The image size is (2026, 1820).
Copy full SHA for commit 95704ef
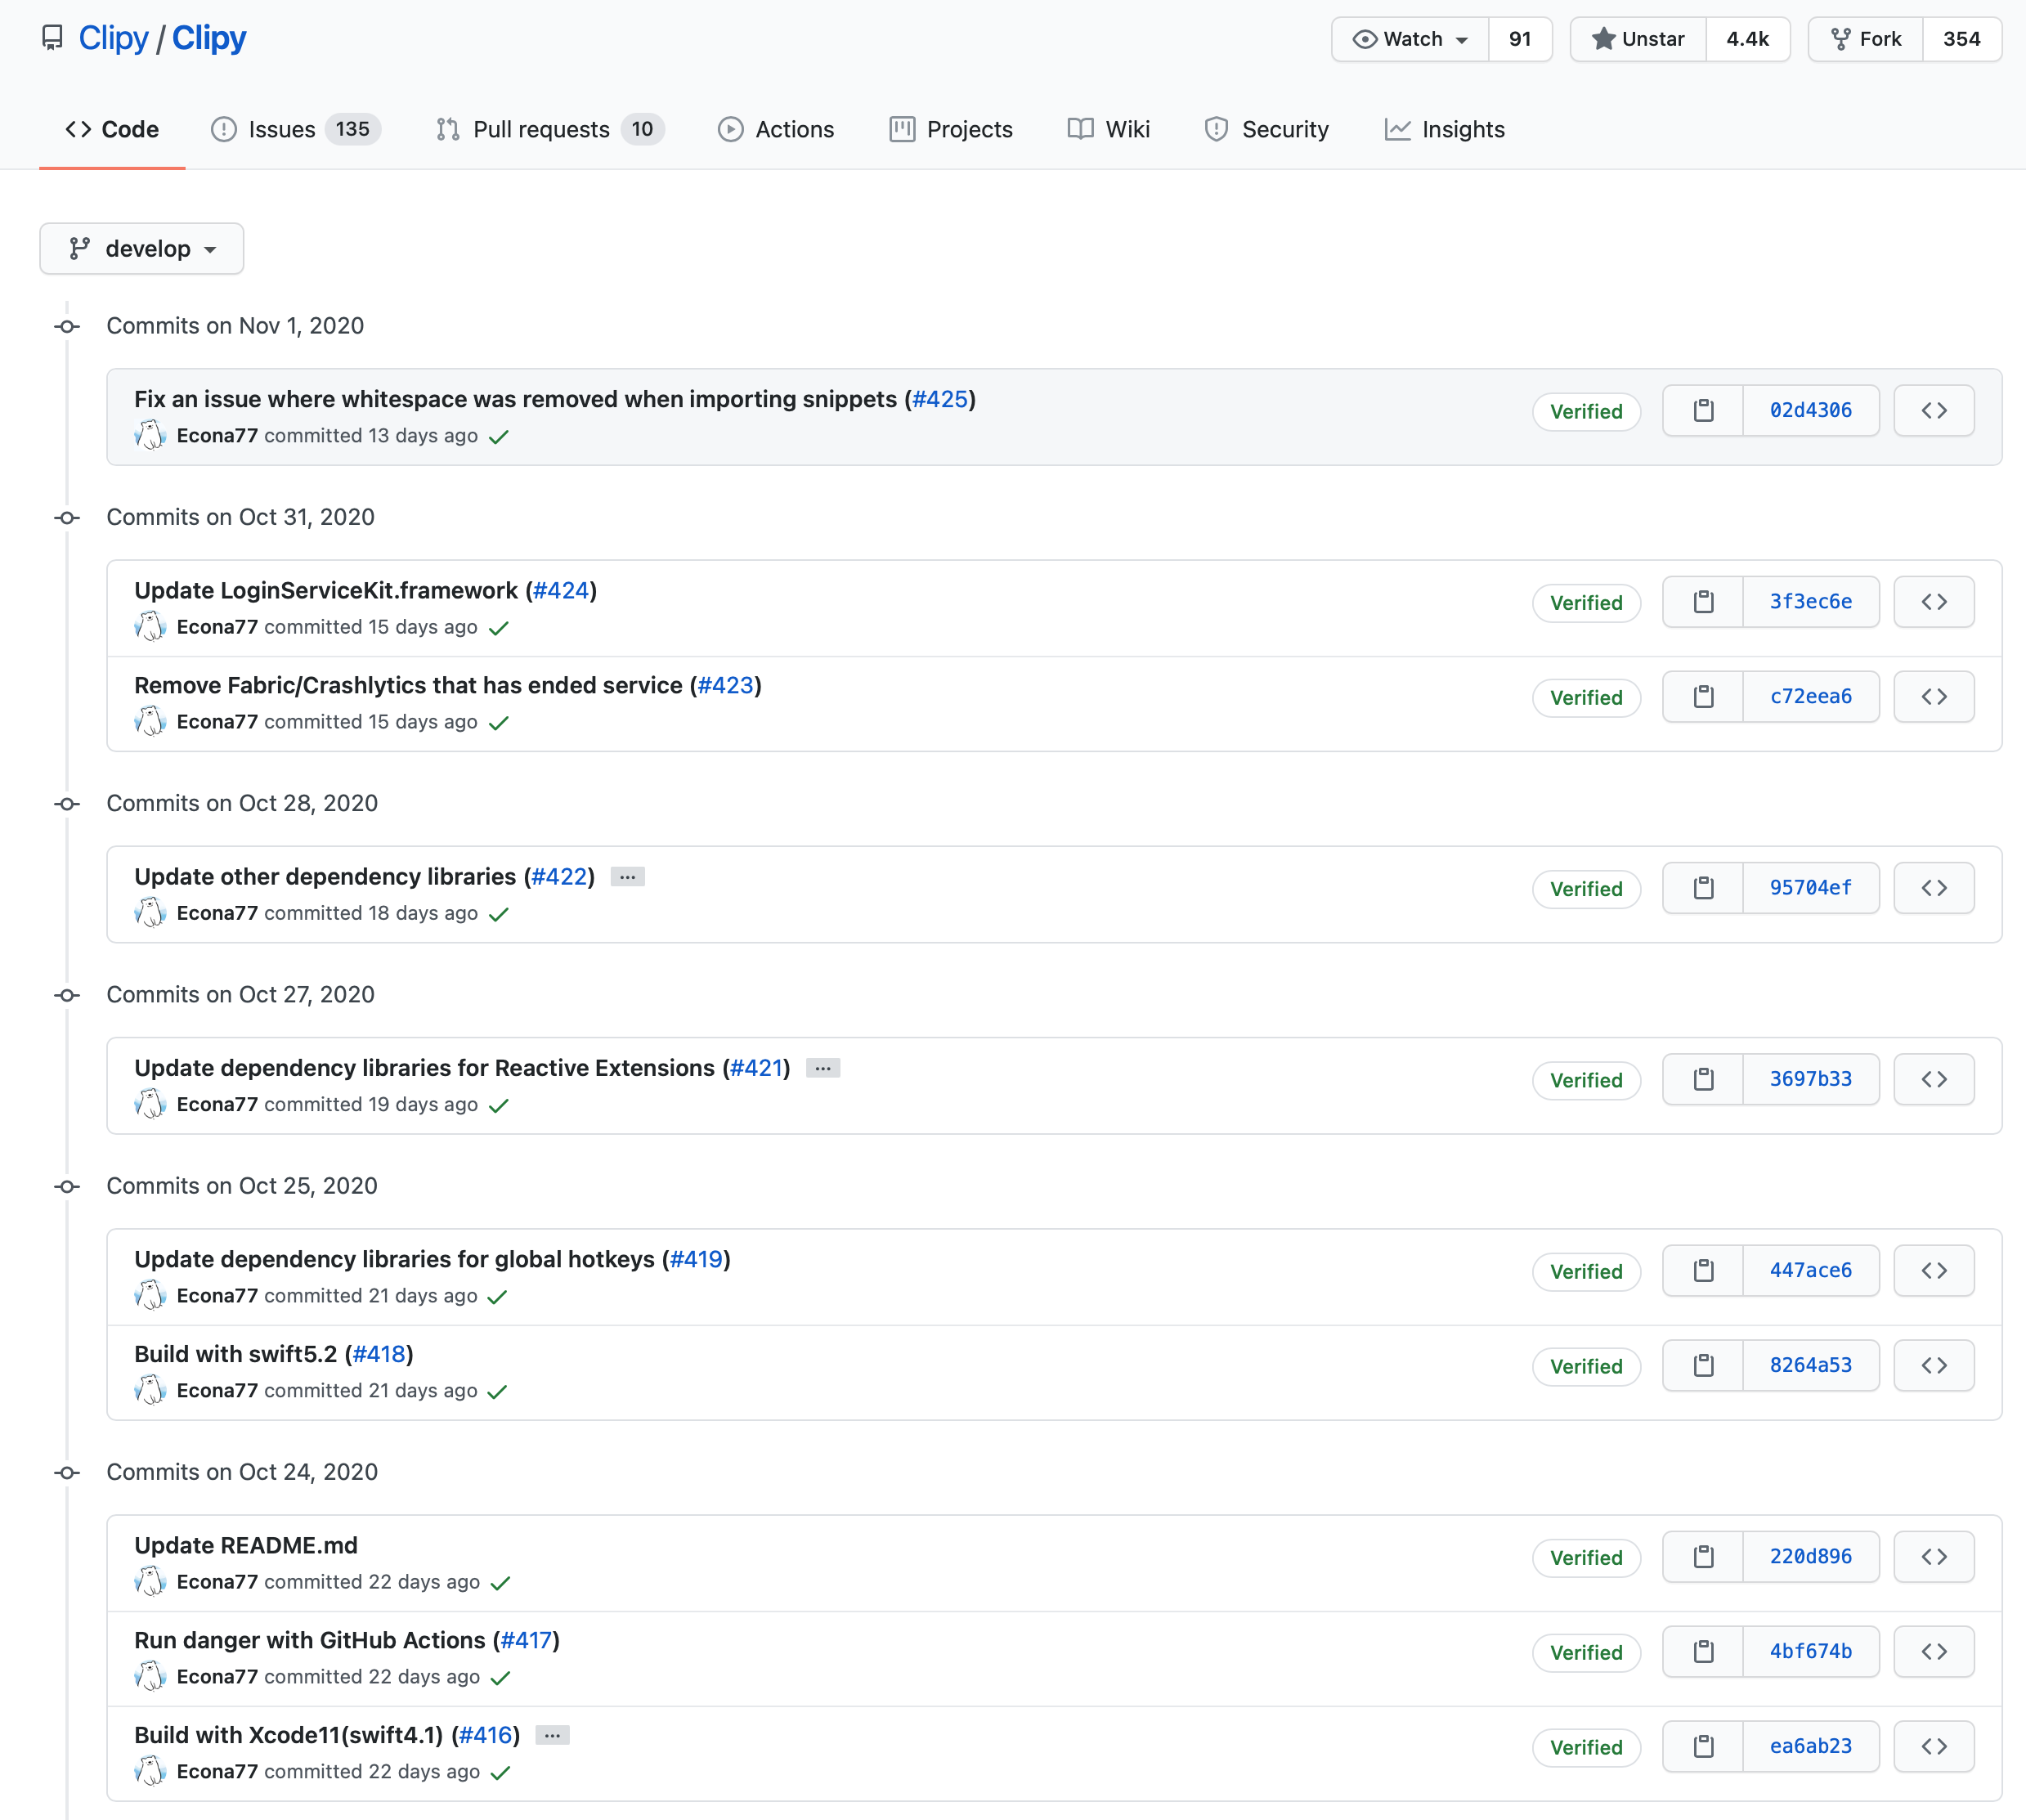tap(1703, 888)
